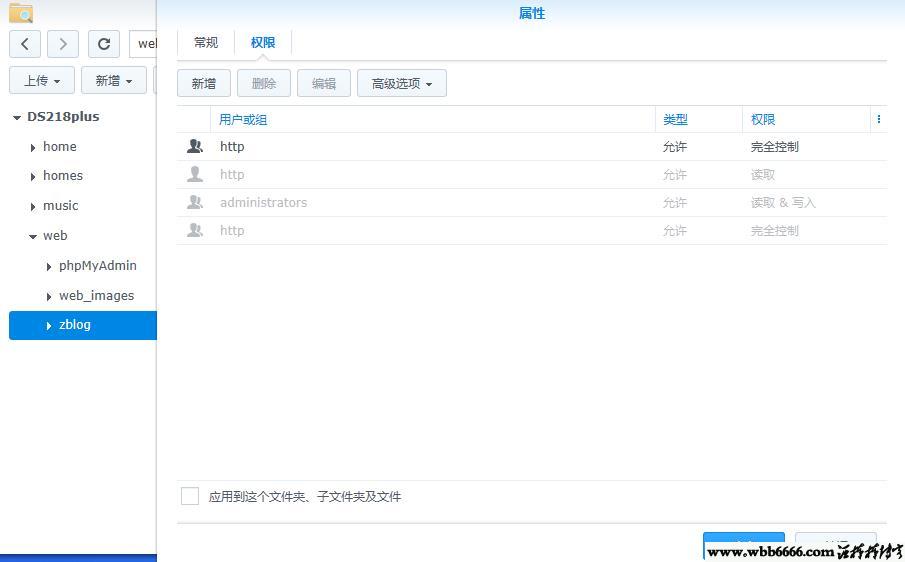Open column options three-dot menu
The height and width of the screenshot is (562, 905).
pyautogui.click(x=879, y=119)
